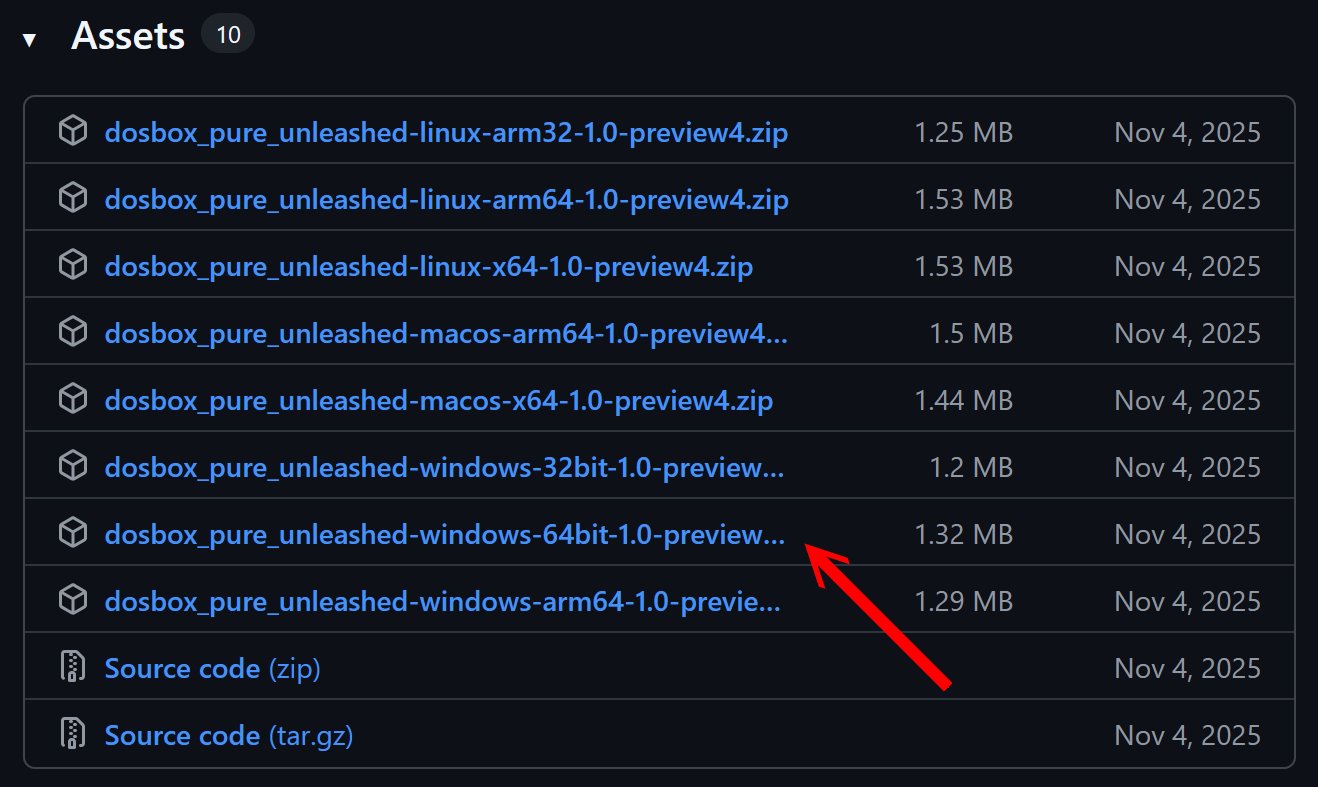Click the package icon beside windows-64bit asset
Screen dimensions: 1318x787
click(72, 533)
